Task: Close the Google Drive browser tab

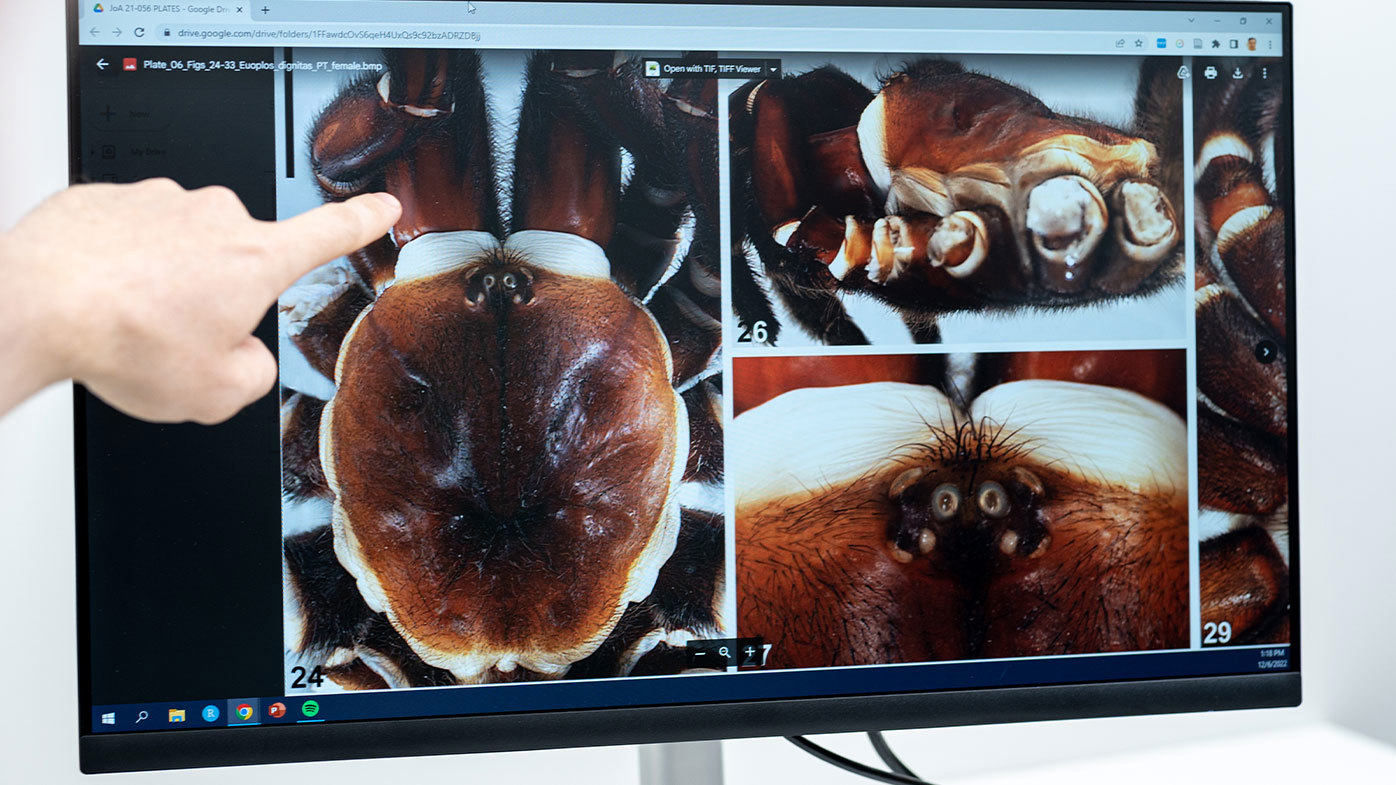Action: [239, 9]
